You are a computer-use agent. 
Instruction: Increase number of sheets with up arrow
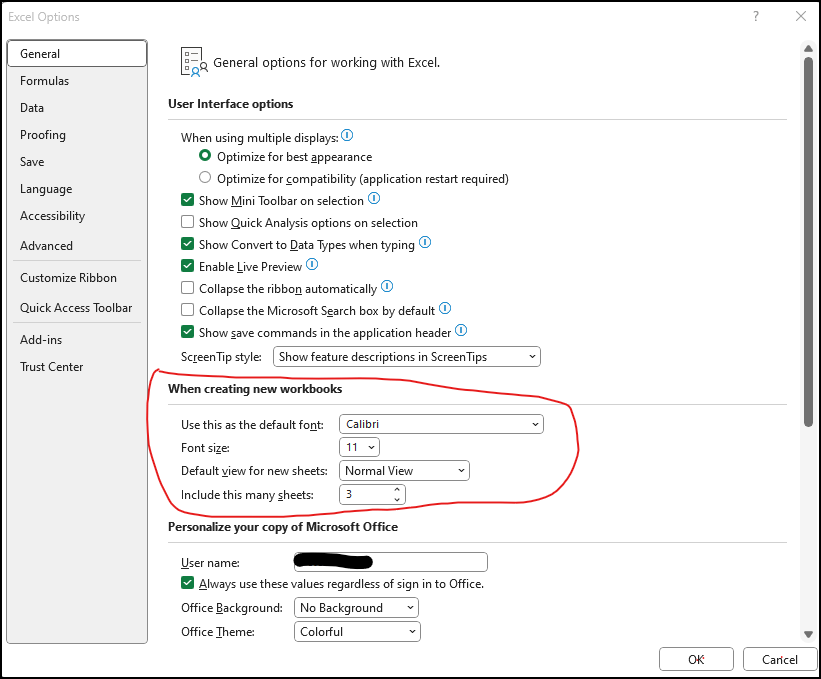[x=397, y=489]
